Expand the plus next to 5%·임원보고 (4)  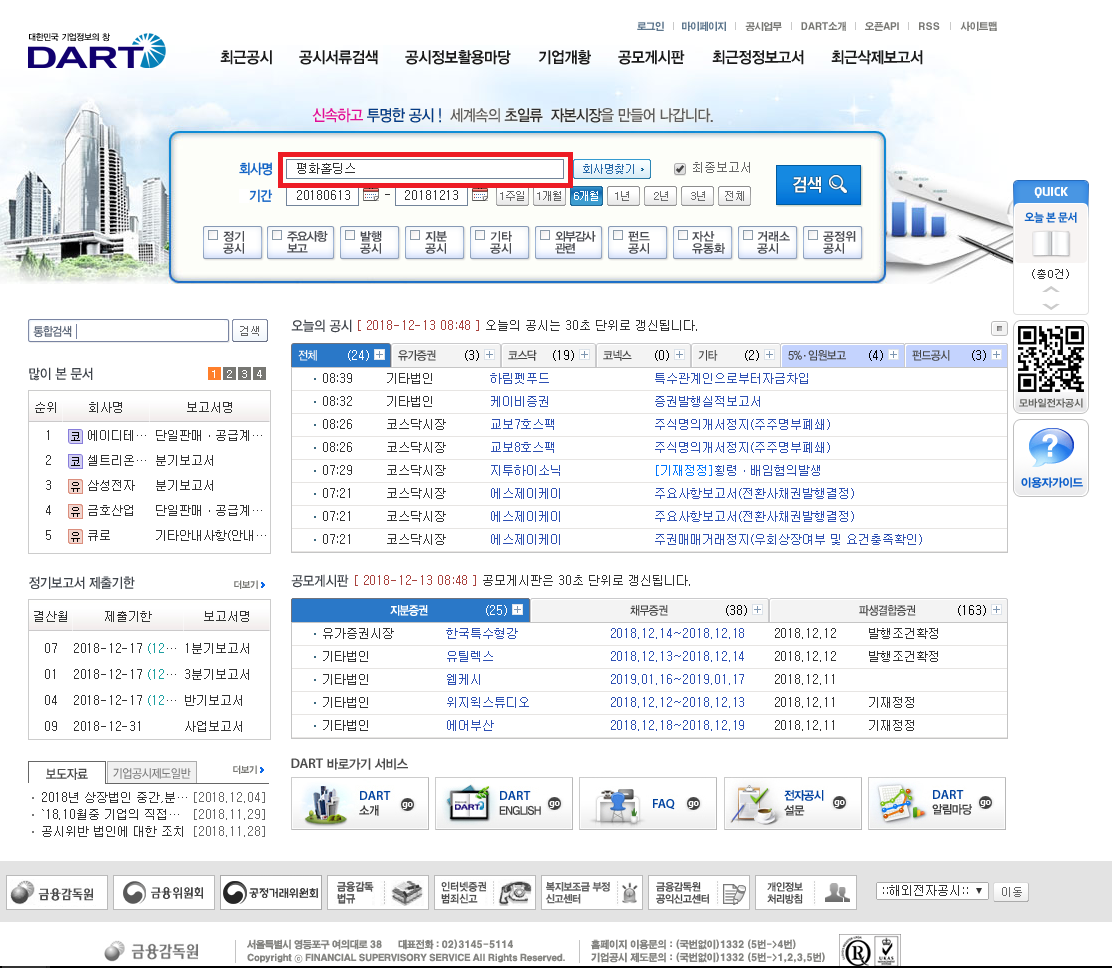[x=894, y=355]
